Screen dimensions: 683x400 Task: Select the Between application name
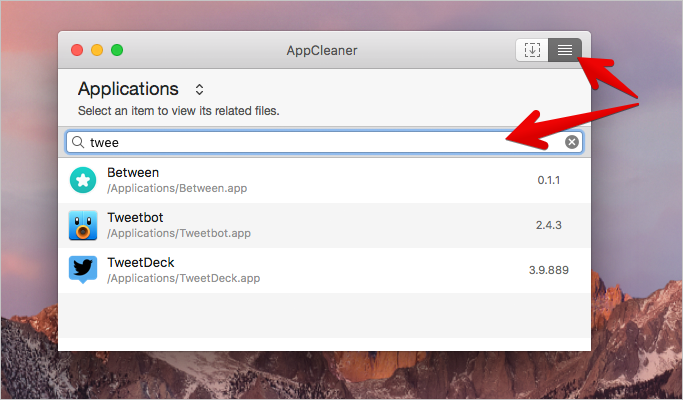133,173
